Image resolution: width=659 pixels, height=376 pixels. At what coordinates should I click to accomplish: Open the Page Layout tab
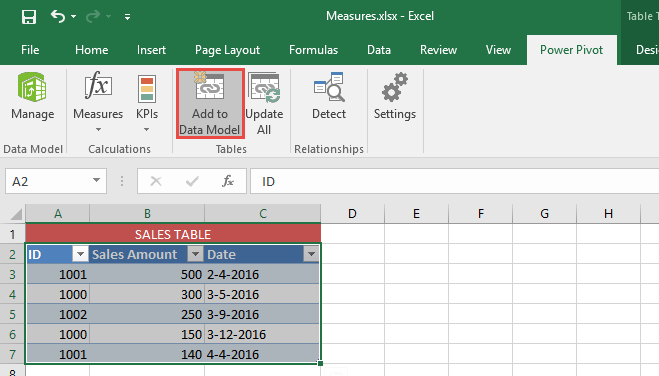tap(227, 50)
